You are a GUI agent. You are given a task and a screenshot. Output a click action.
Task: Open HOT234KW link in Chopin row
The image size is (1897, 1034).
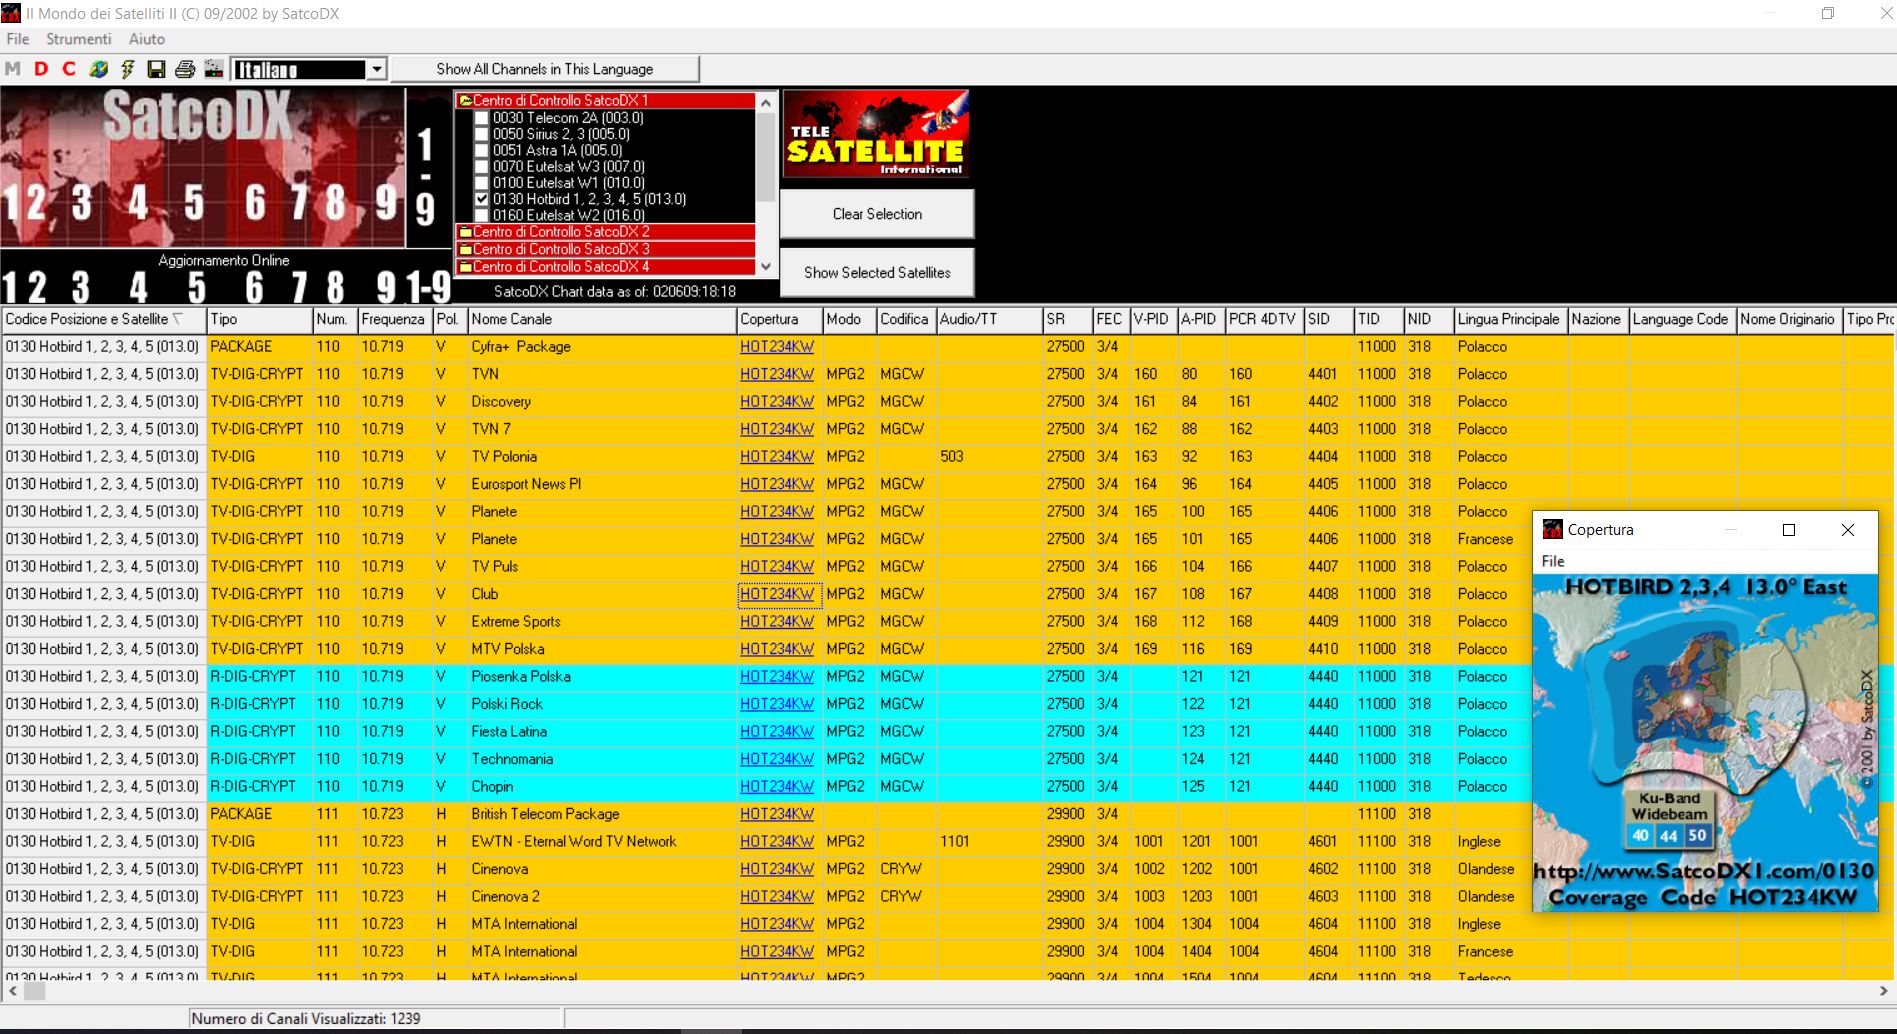(777, 787)
